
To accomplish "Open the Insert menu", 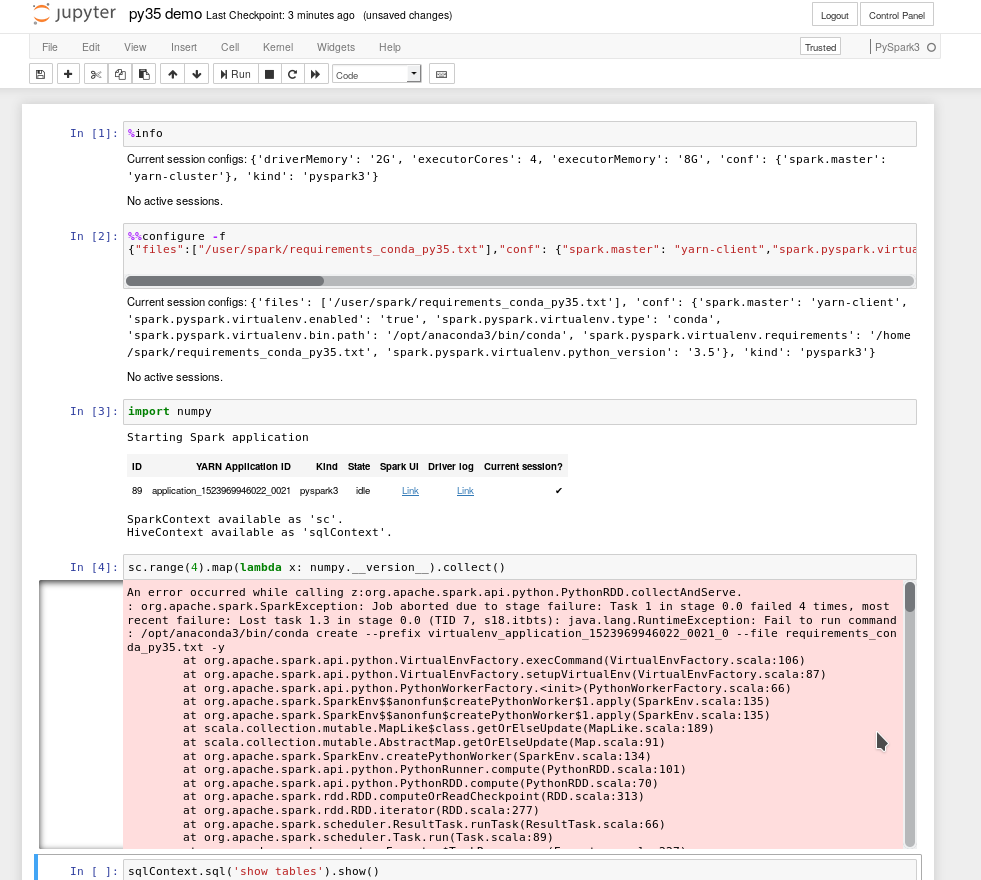I will click(x=184, y=47).
